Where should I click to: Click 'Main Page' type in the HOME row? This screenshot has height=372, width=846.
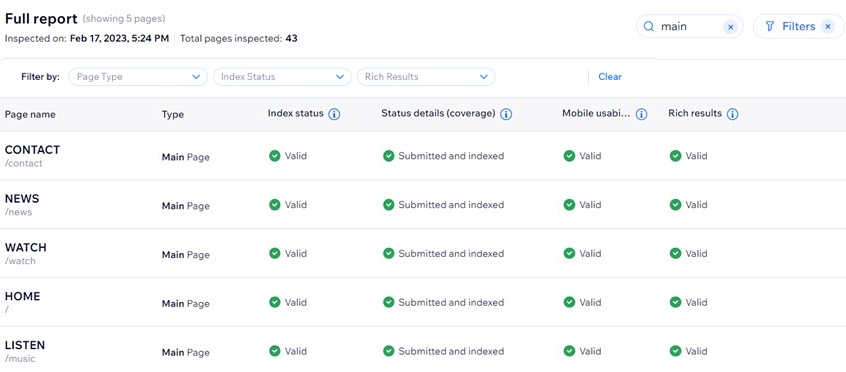tap(186, 303)
